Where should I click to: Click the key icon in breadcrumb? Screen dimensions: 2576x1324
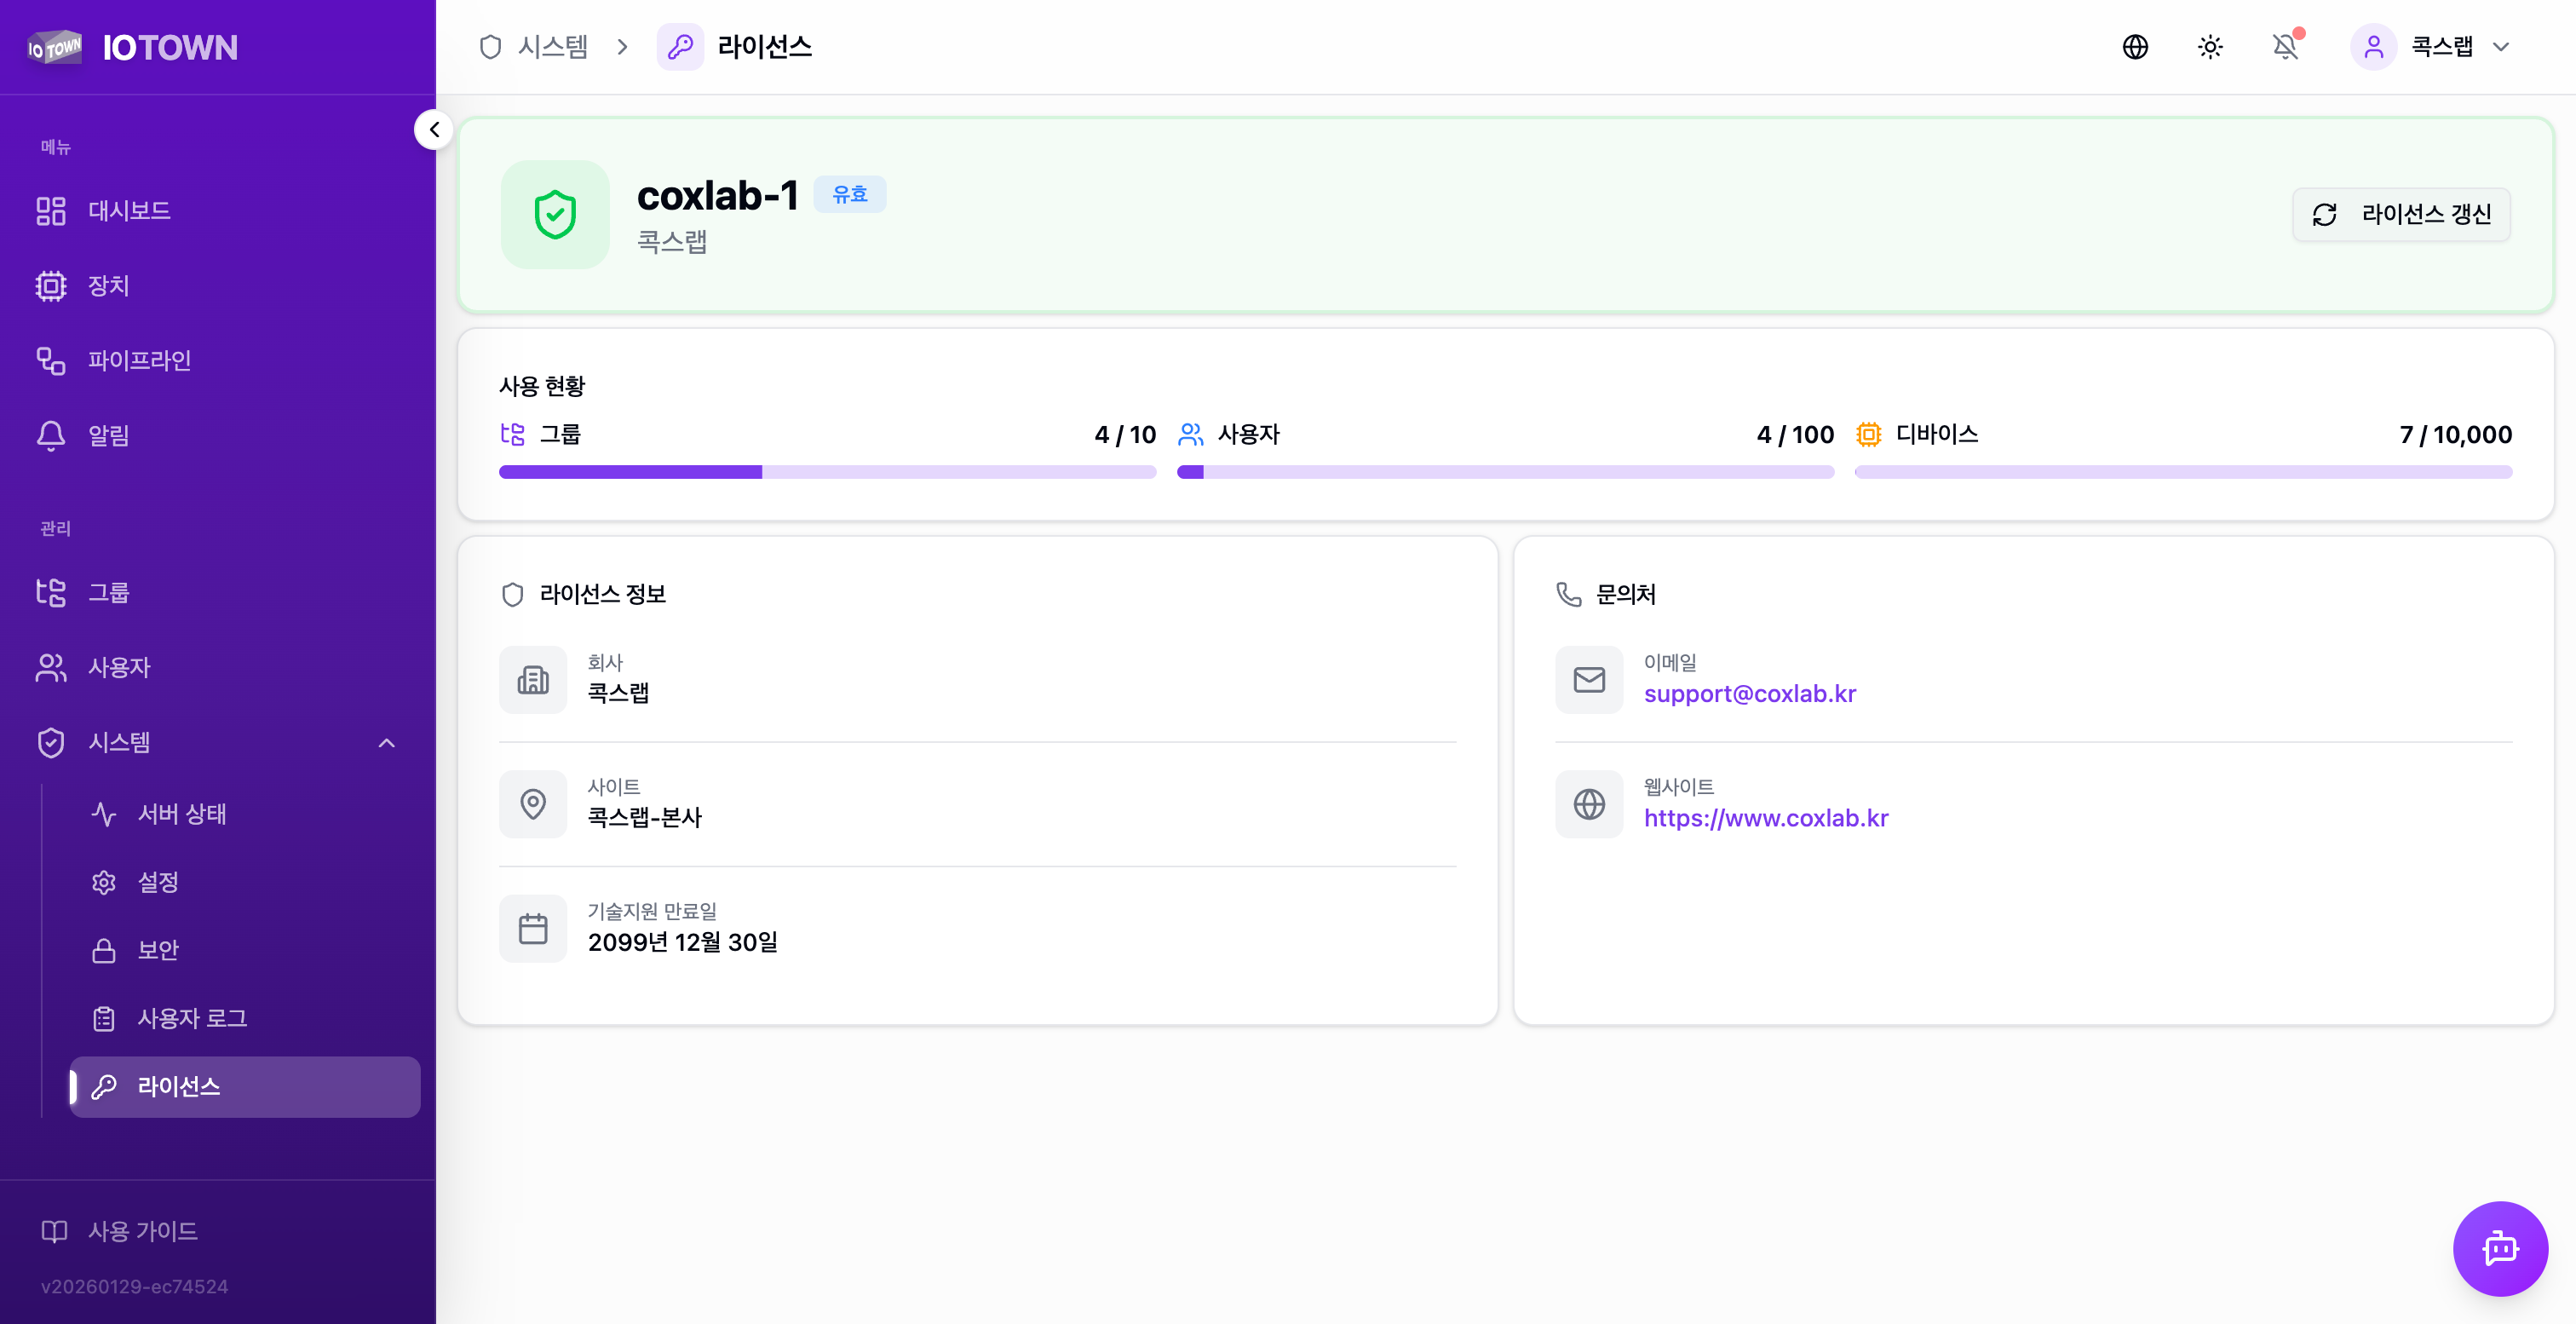coord(680,47)
